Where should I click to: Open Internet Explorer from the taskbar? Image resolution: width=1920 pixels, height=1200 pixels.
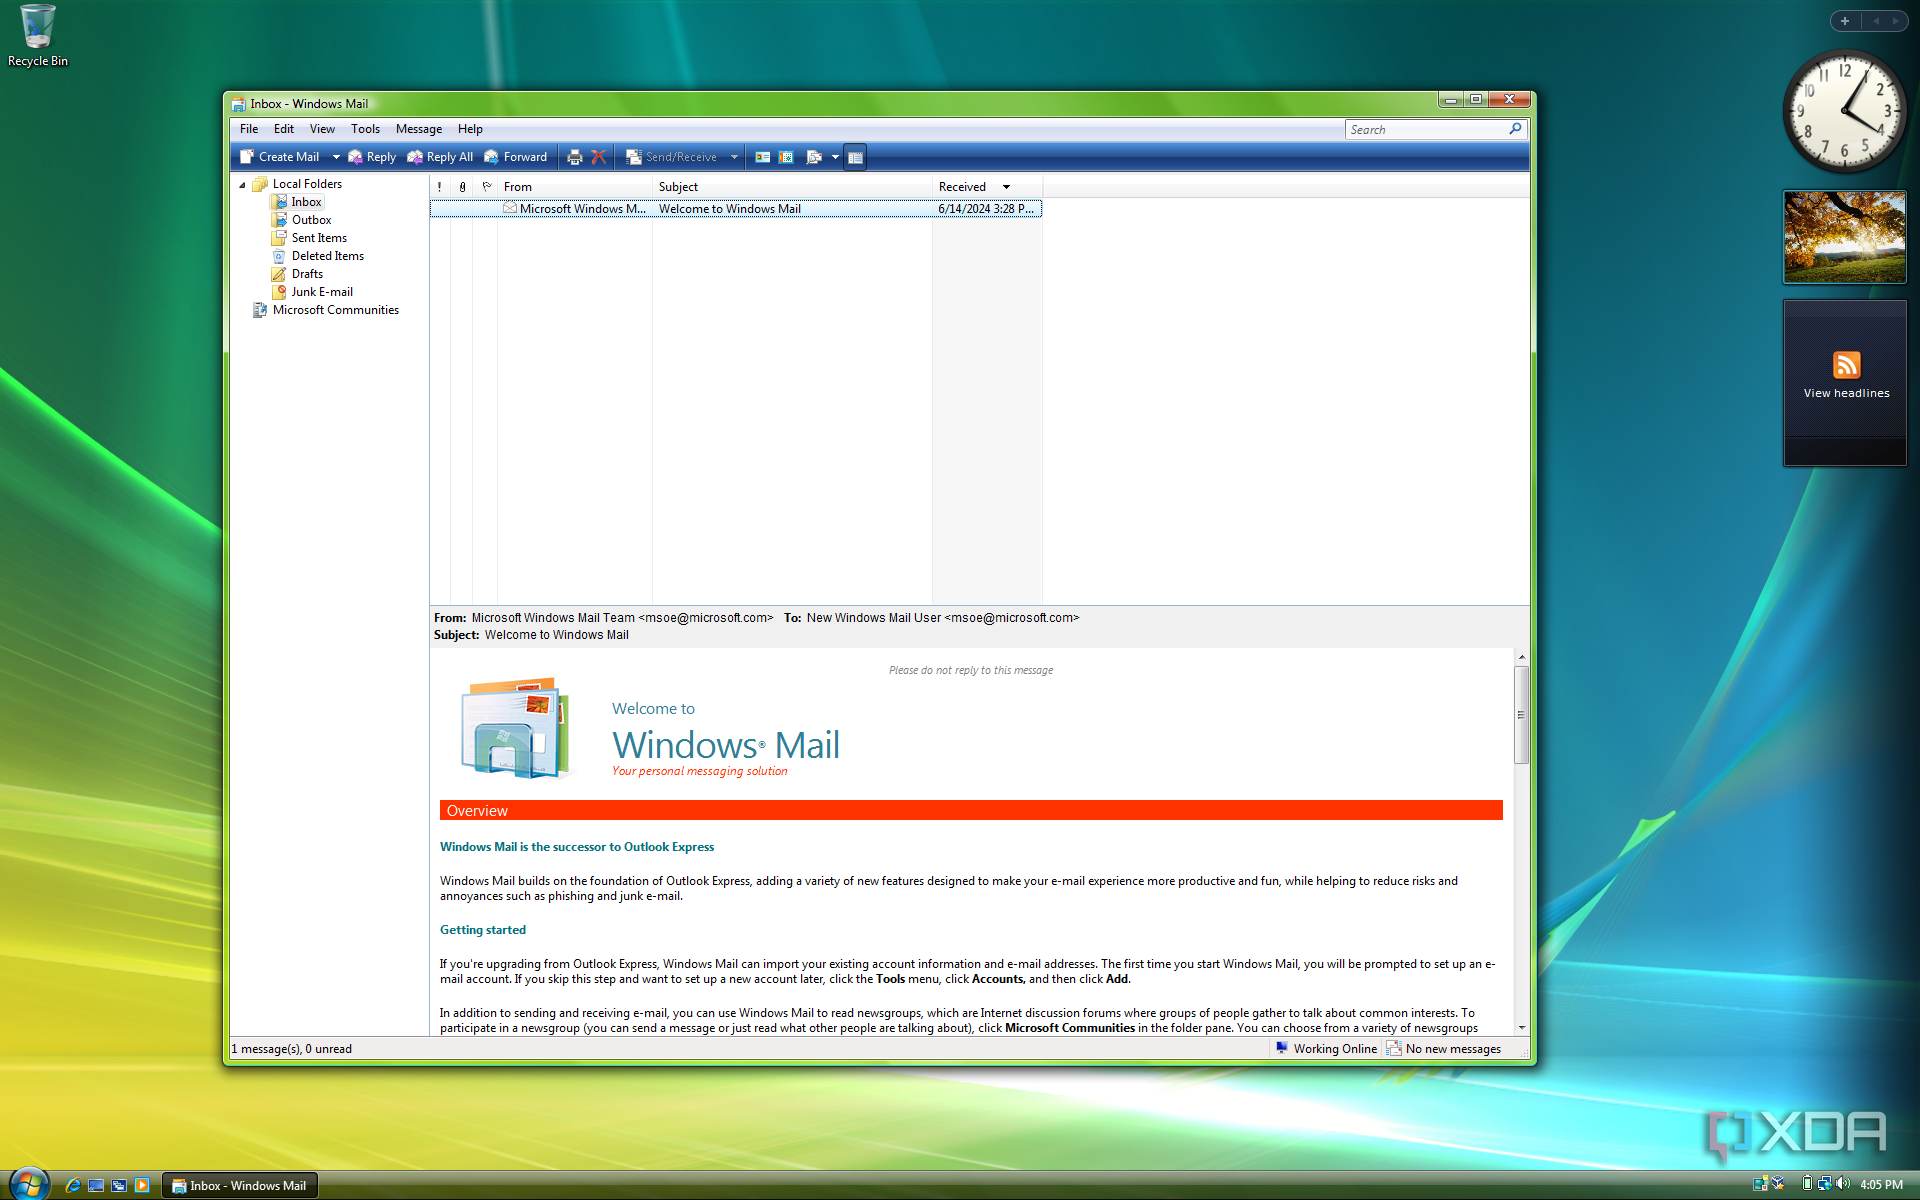71,1185
